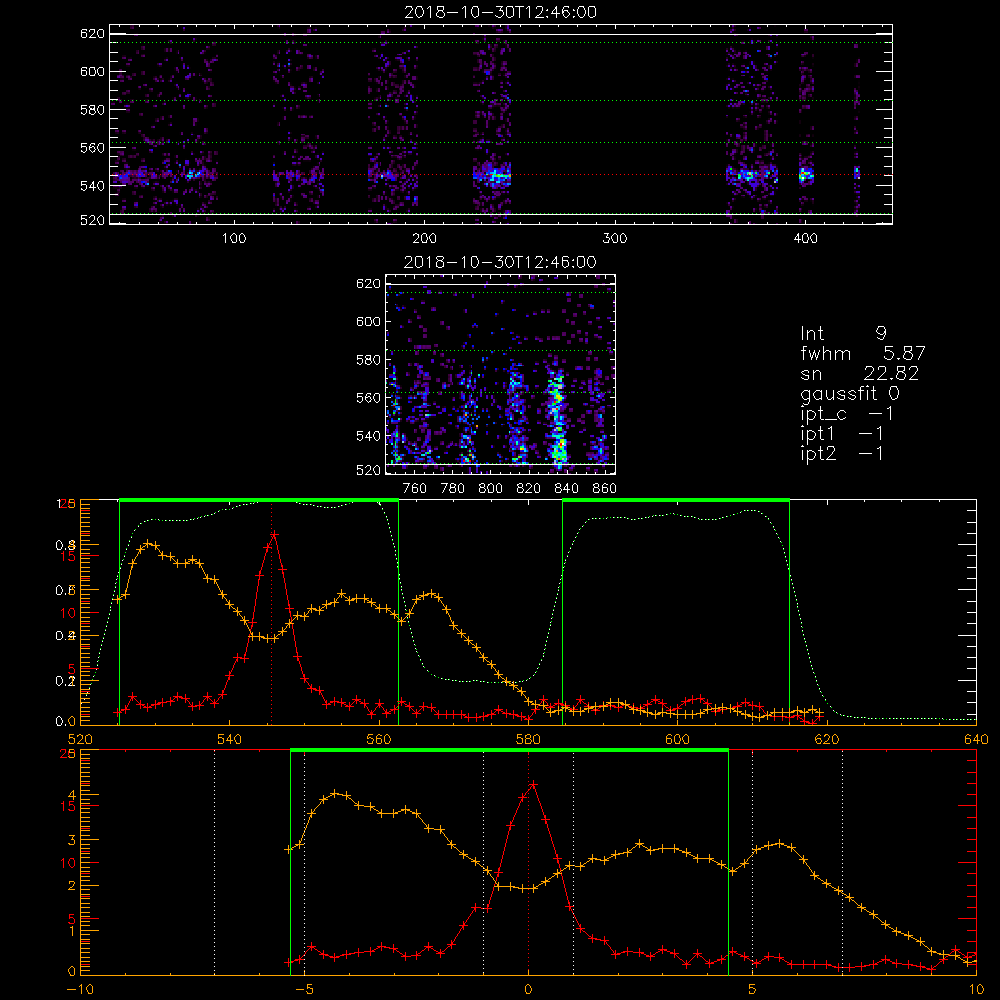Click the zoomed middle image title 2018-10-30T12:46:00
1000x1000 pixels.
coord(501,262)
